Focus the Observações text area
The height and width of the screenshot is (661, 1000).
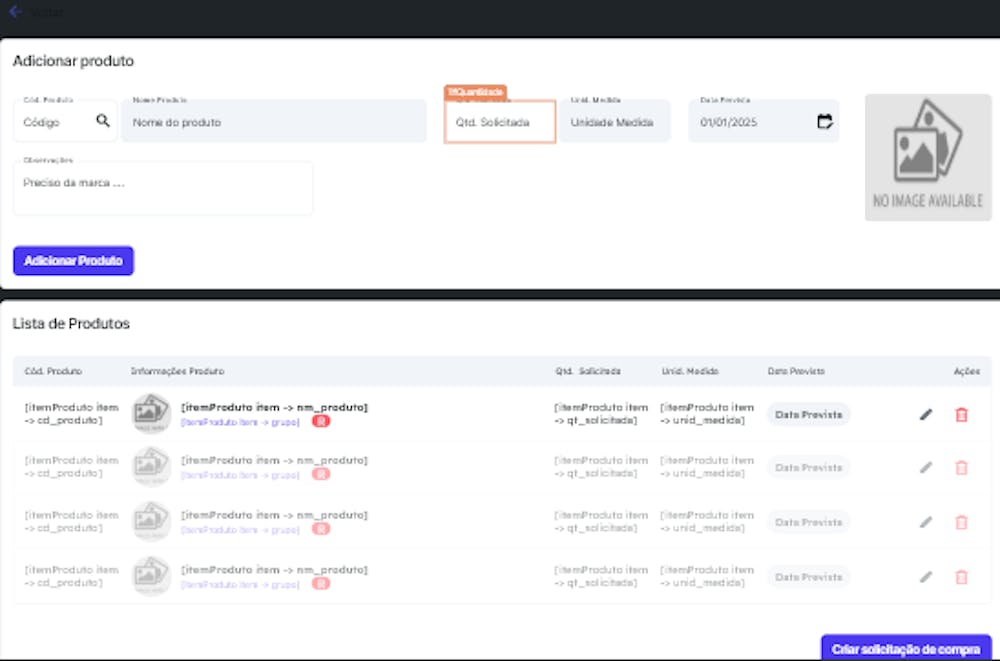click(x=163, y=188)
